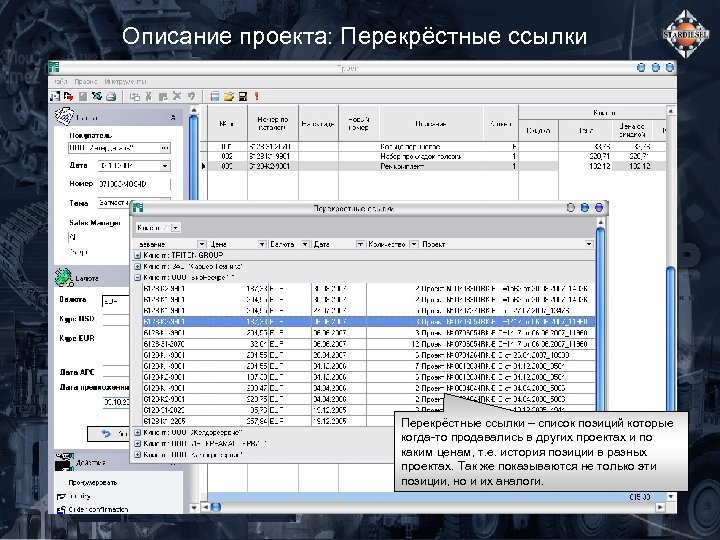Click the small icon above Order confirmation

[x=61, y=497]
